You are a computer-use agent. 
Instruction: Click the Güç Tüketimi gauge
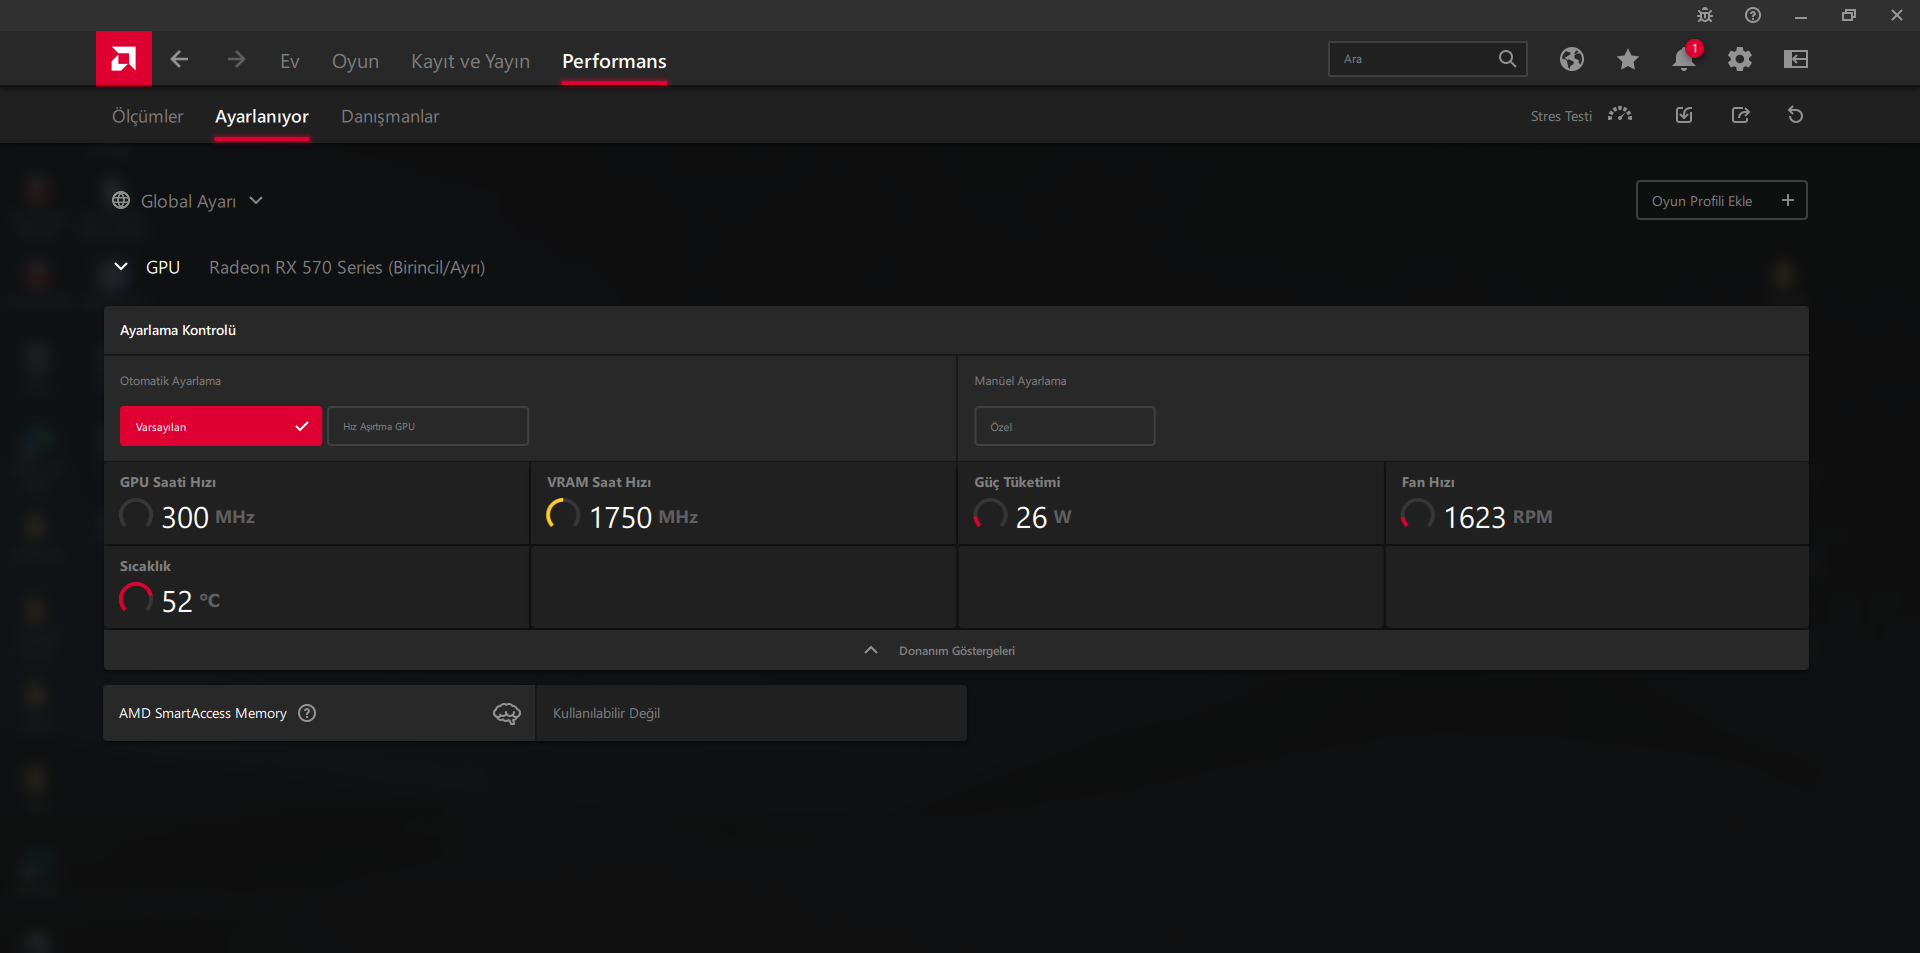click(990, 514)
